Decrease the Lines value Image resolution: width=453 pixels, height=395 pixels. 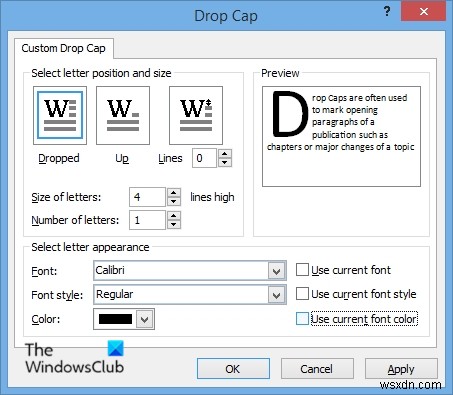pos(225,162)
